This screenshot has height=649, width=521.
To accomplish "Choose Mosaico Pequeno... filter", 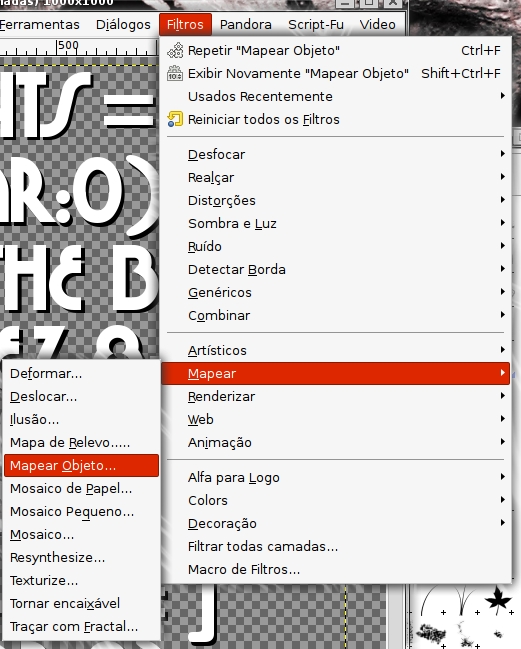I will [81, 512].
